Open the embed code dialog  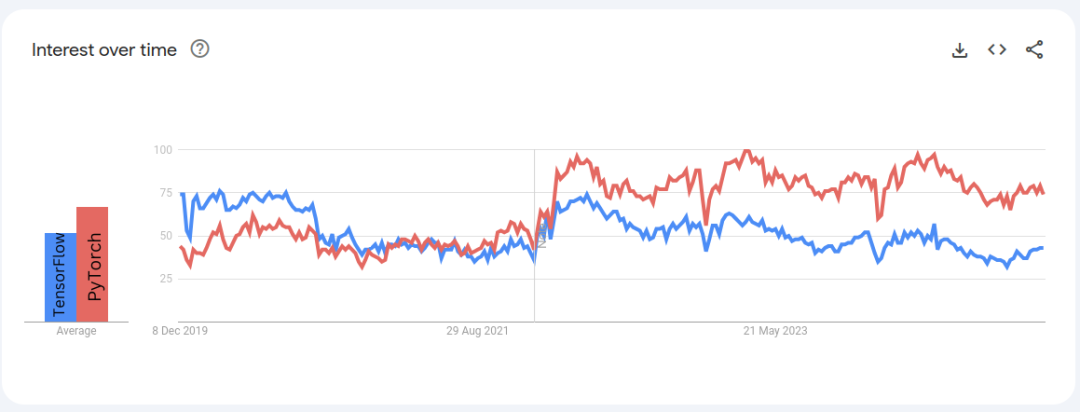coord(997,50)
